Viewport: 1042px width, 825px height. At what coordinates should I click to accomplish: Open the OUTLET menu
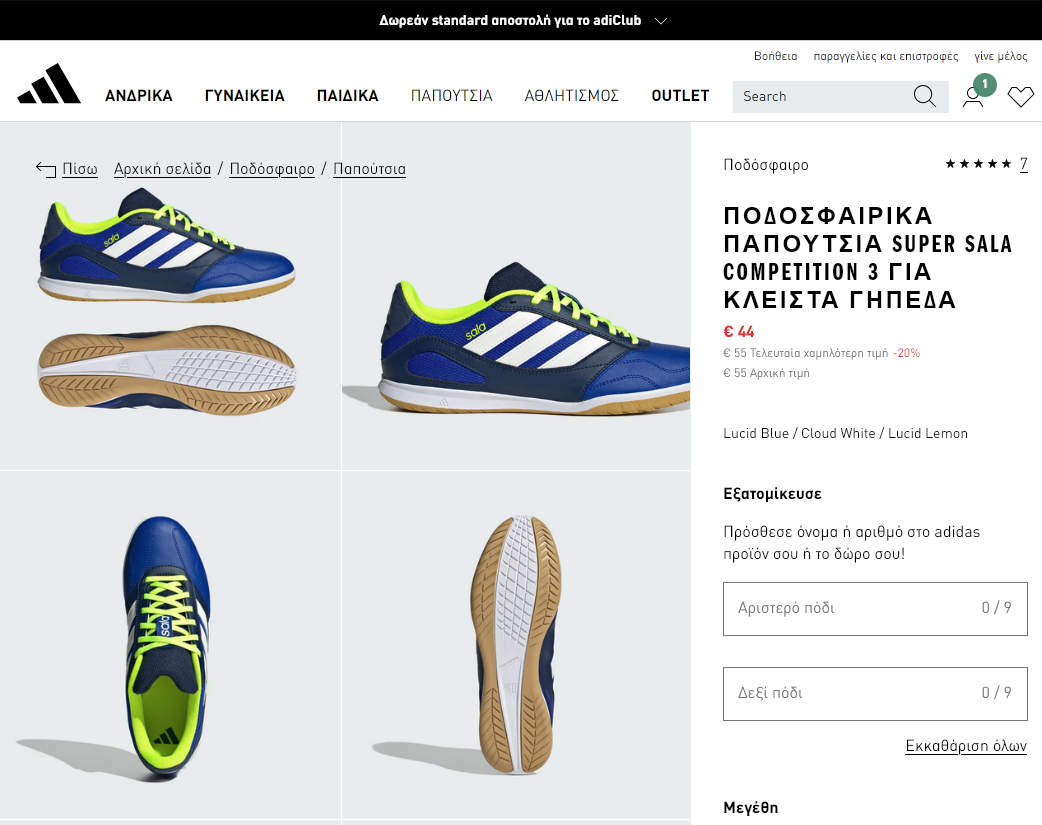coord(680,96)
